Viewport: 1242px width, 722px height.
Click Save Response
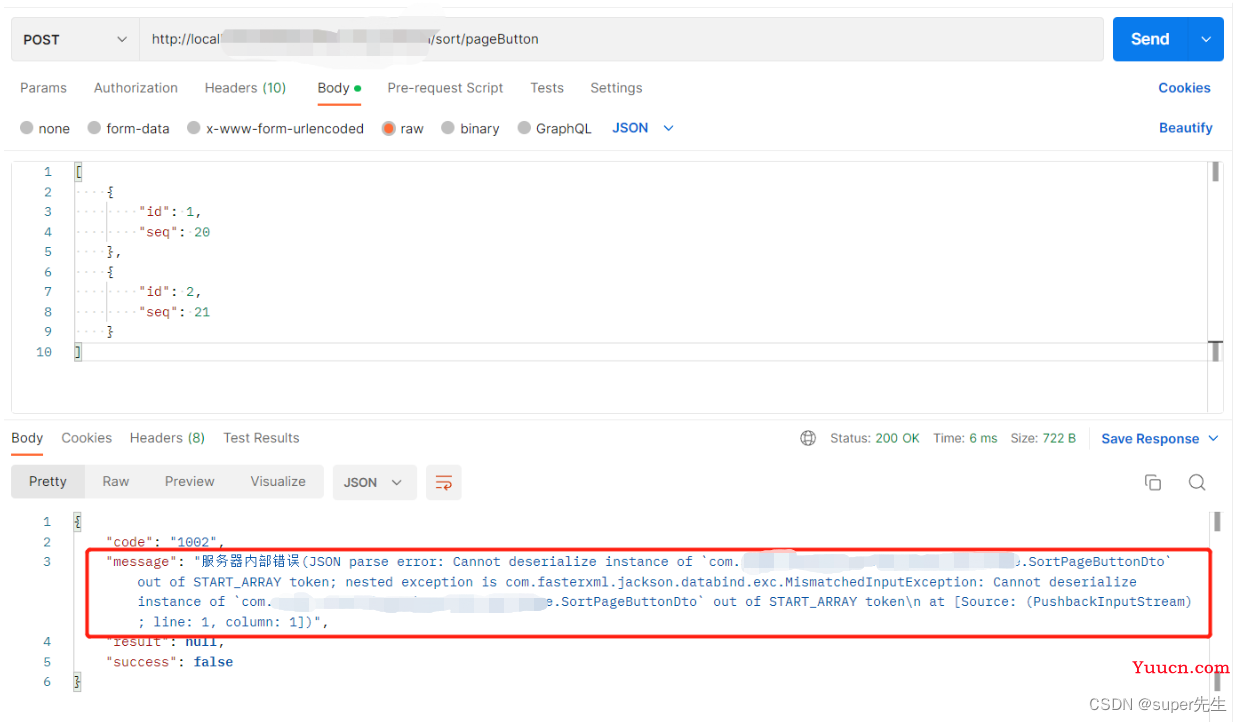1150,439
